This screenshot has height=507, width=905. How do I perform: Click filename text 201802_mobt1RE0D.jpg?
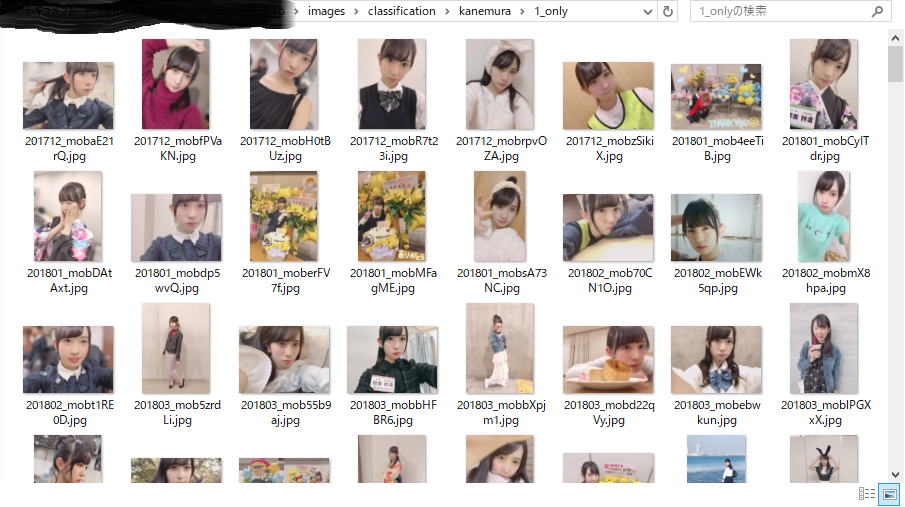tap(70, 412)
